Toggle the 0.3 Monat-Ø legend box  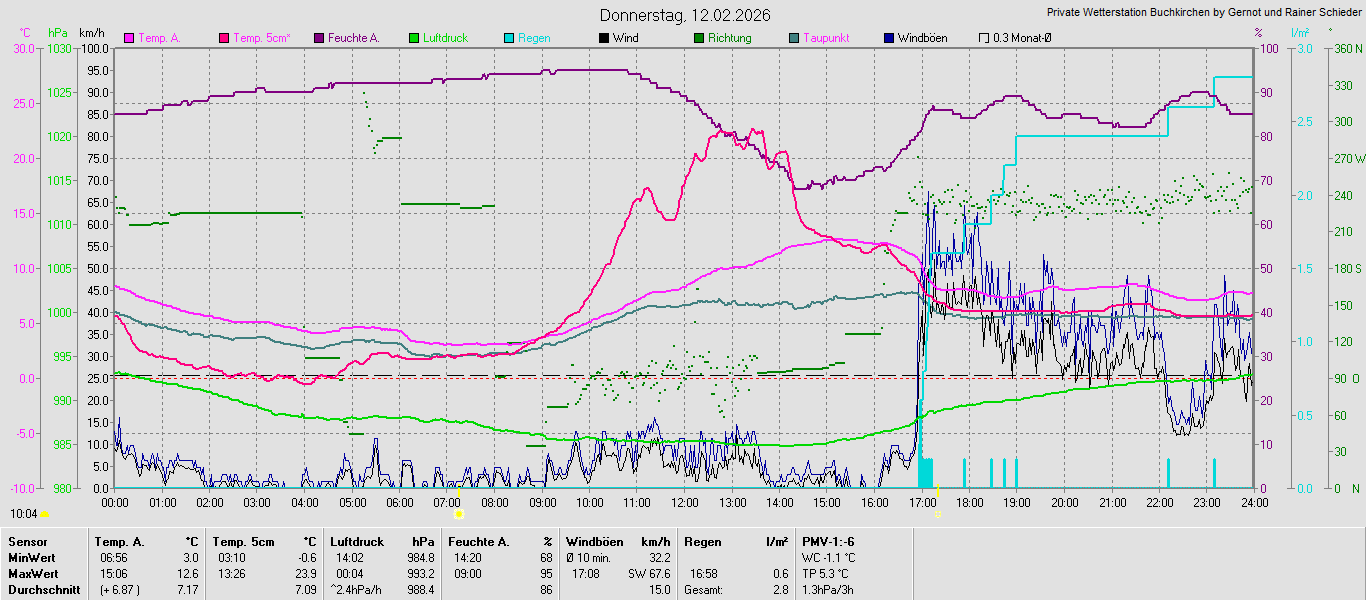coord(984,38)
